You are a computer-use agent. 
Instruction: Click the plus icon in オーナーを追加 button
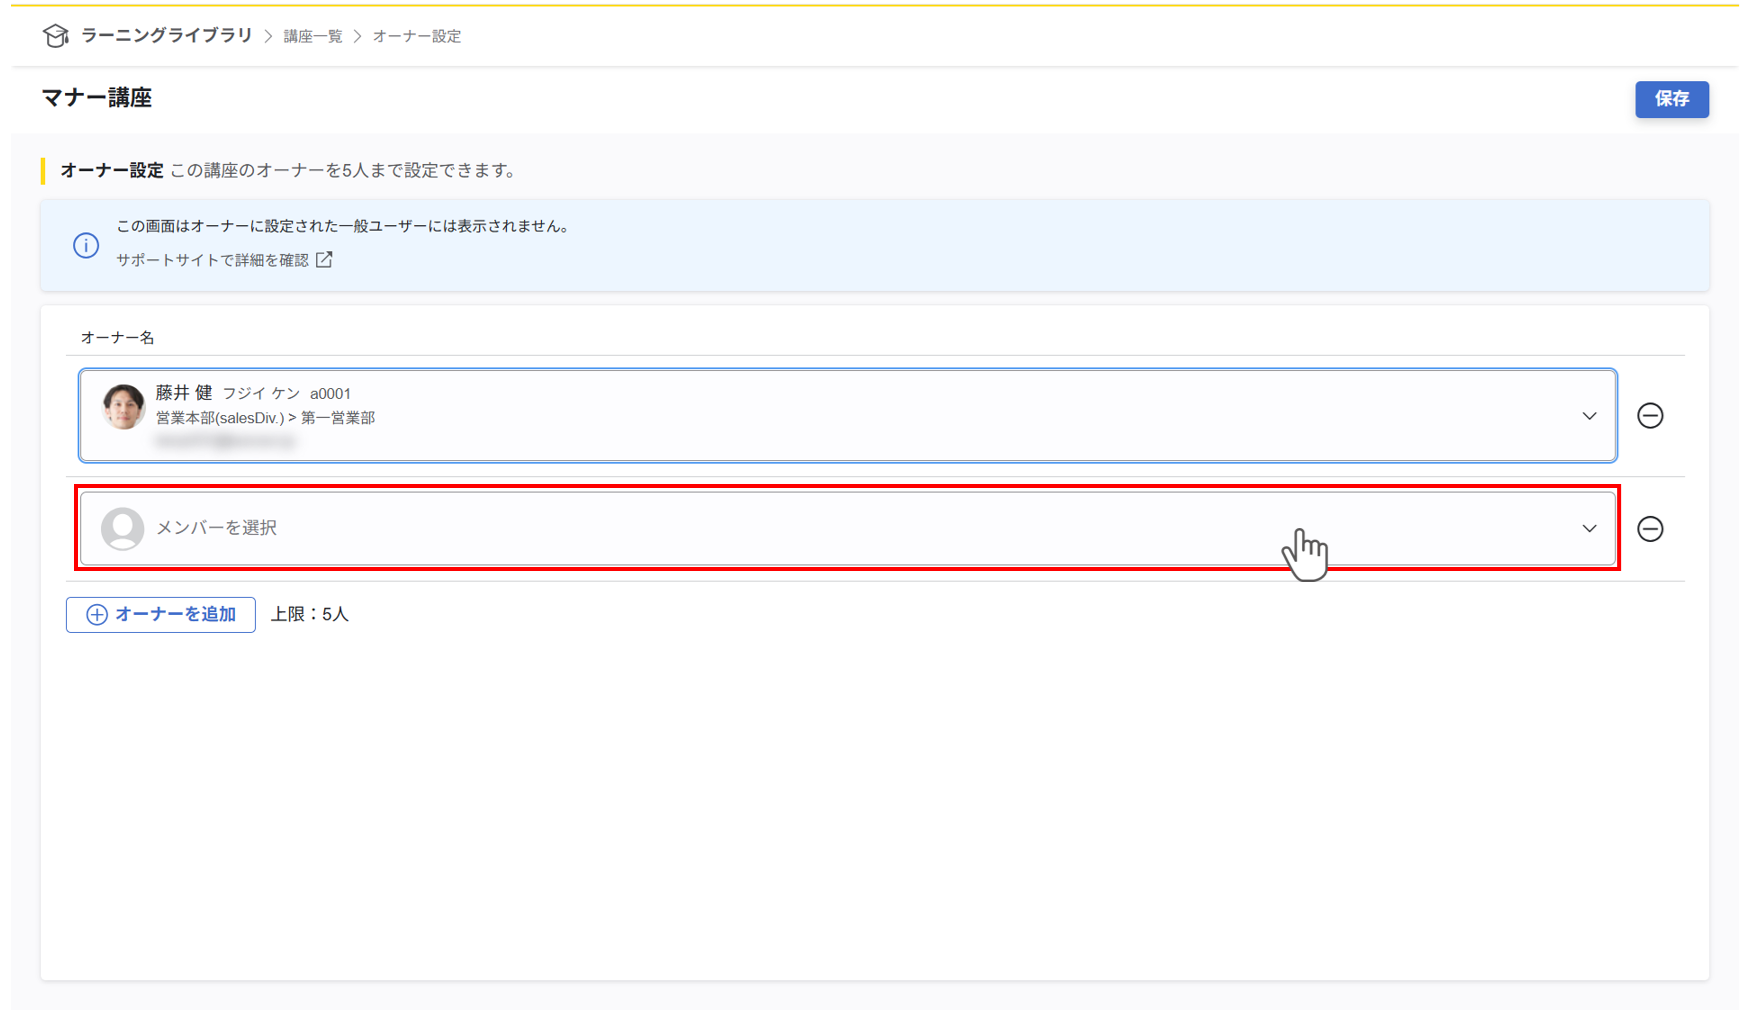click(x=96, y=614)
